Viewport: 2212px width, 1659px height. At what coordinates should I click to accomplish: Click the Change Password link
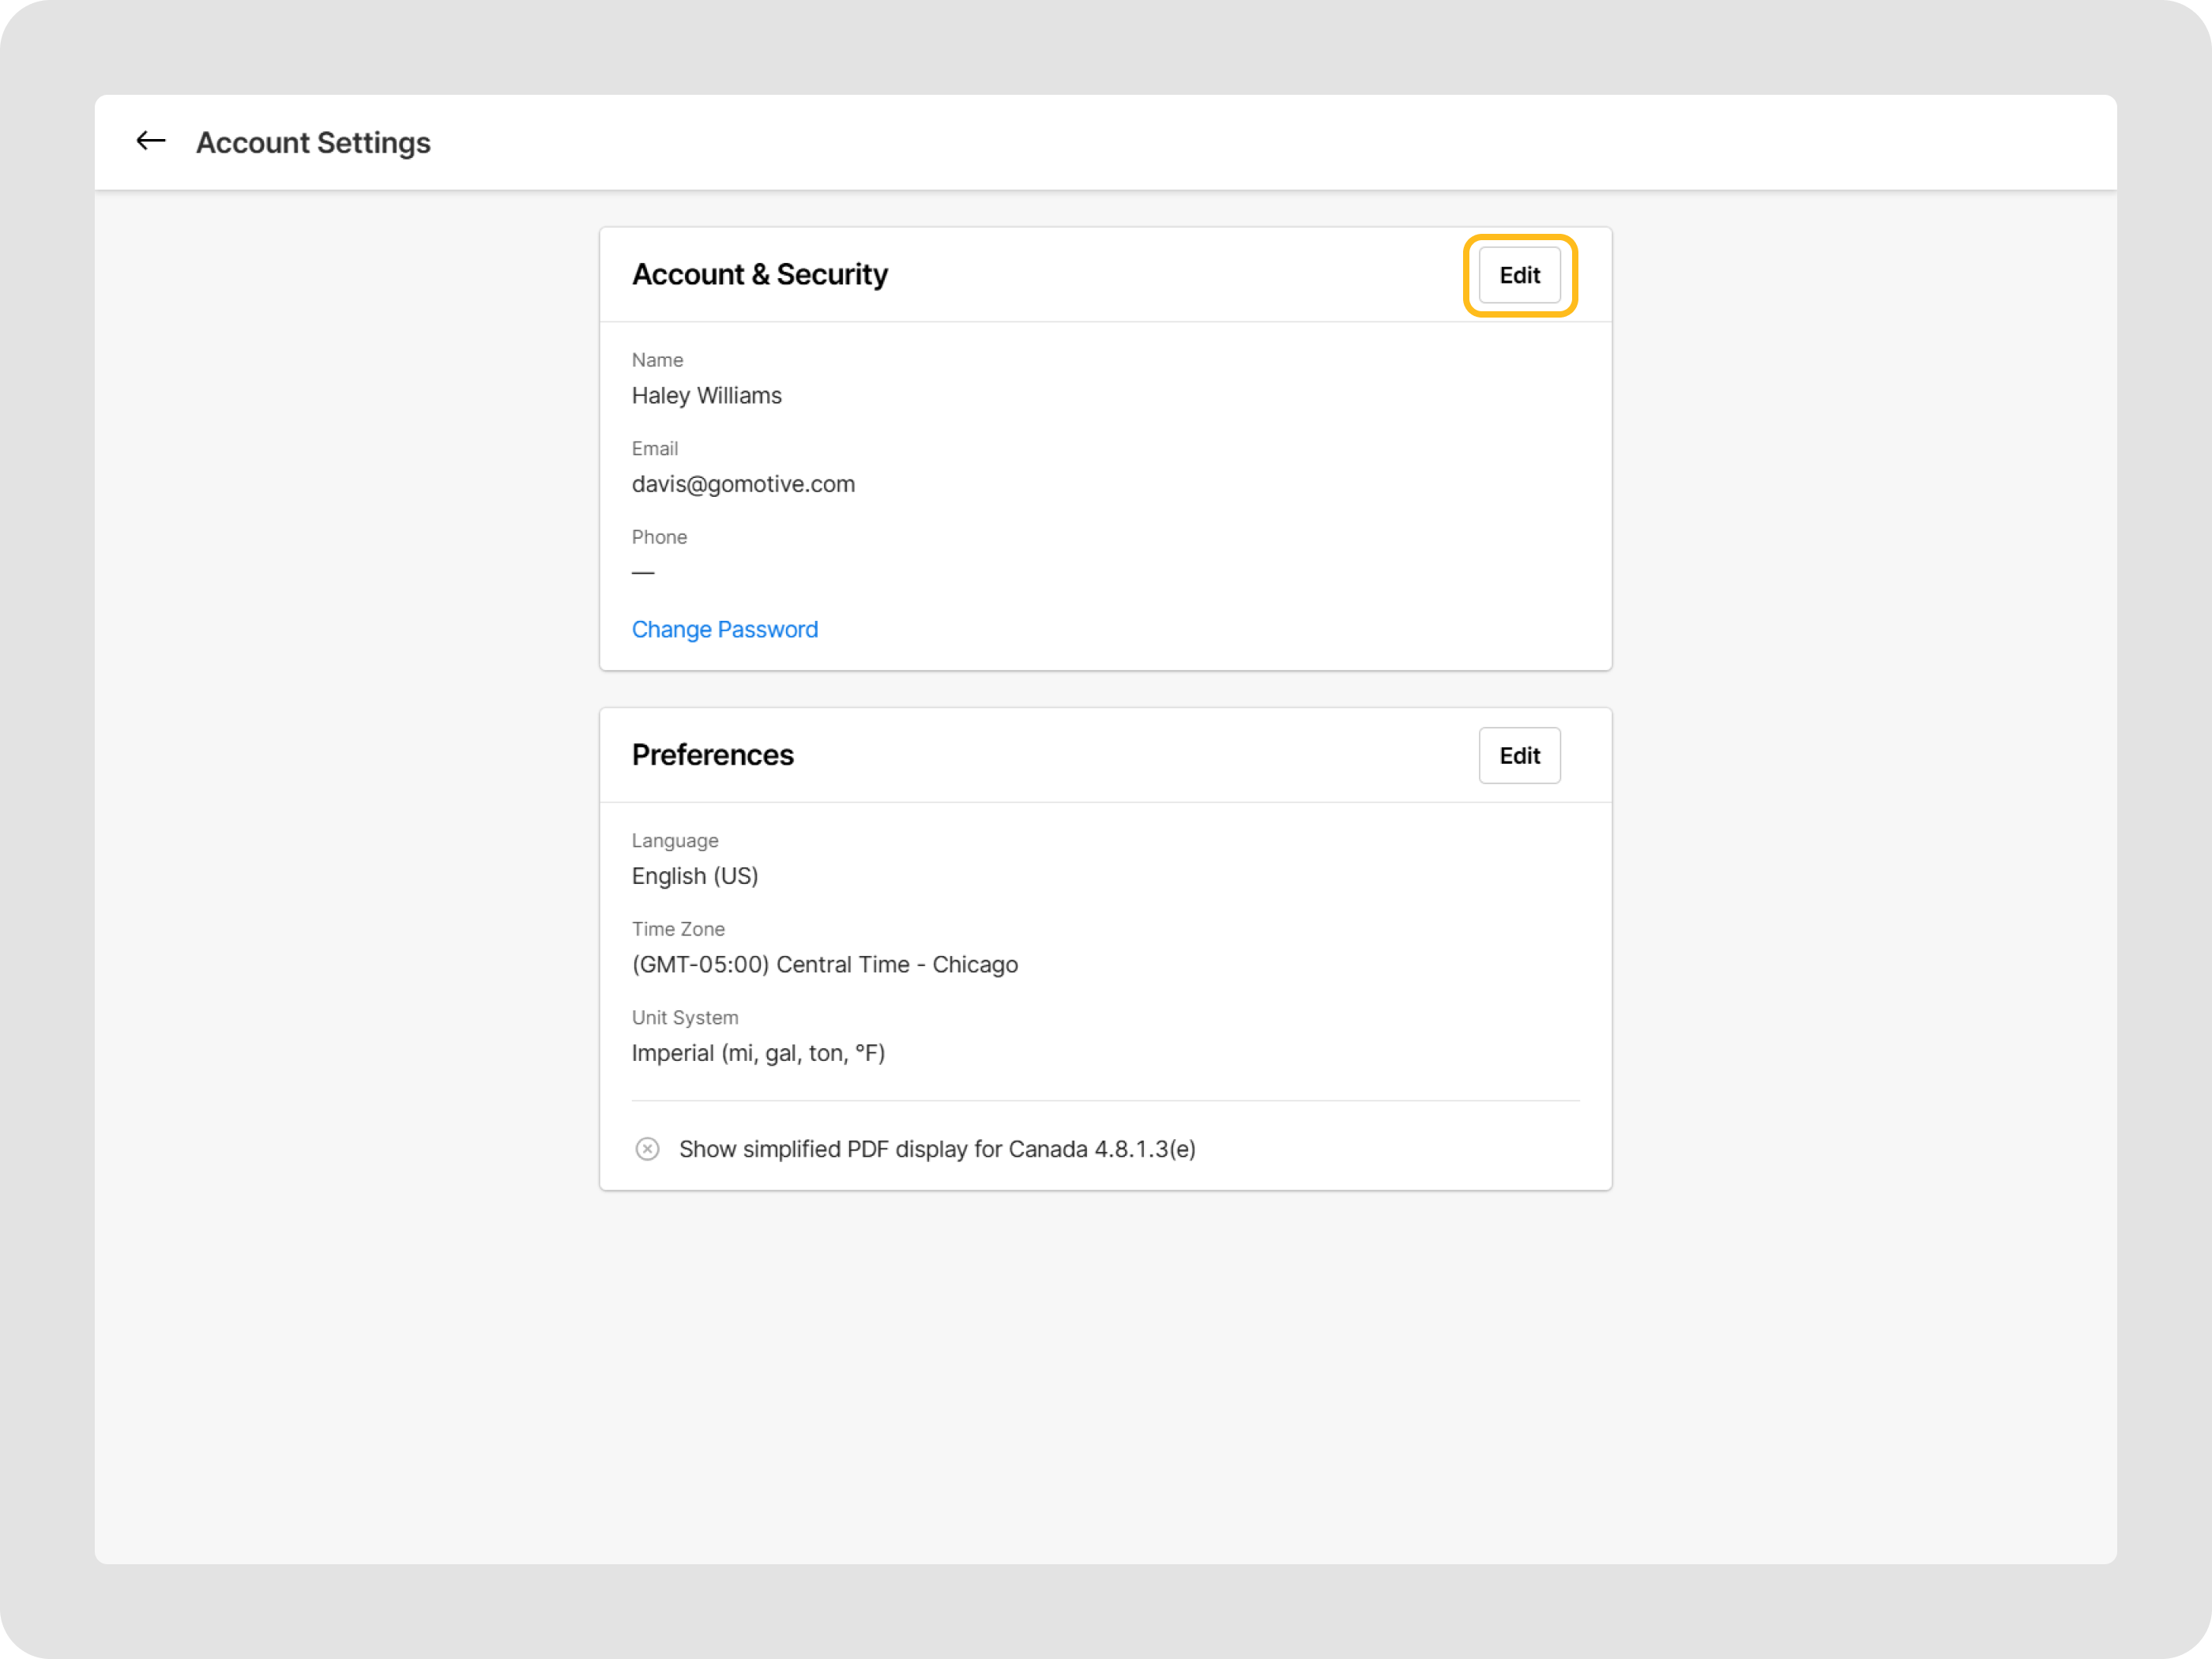point(725,629)
